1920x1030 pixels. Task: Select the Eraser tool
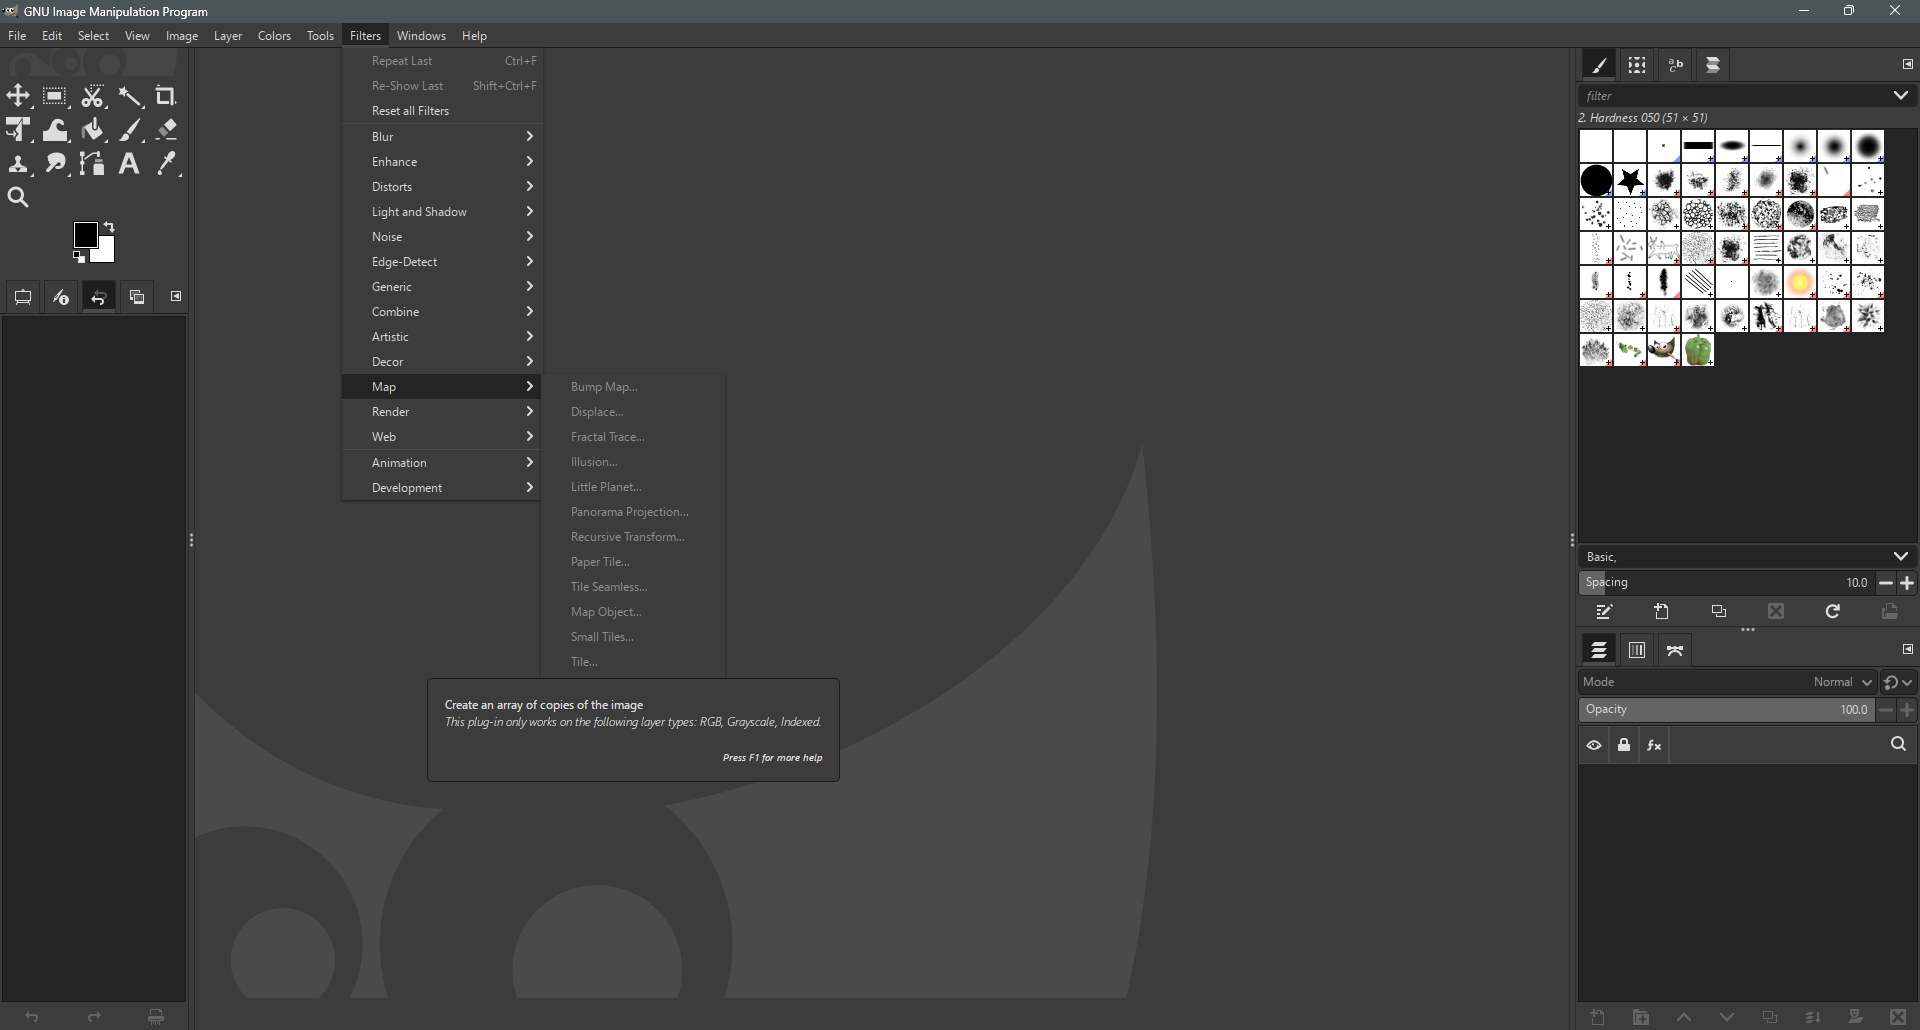coord(167,130)
